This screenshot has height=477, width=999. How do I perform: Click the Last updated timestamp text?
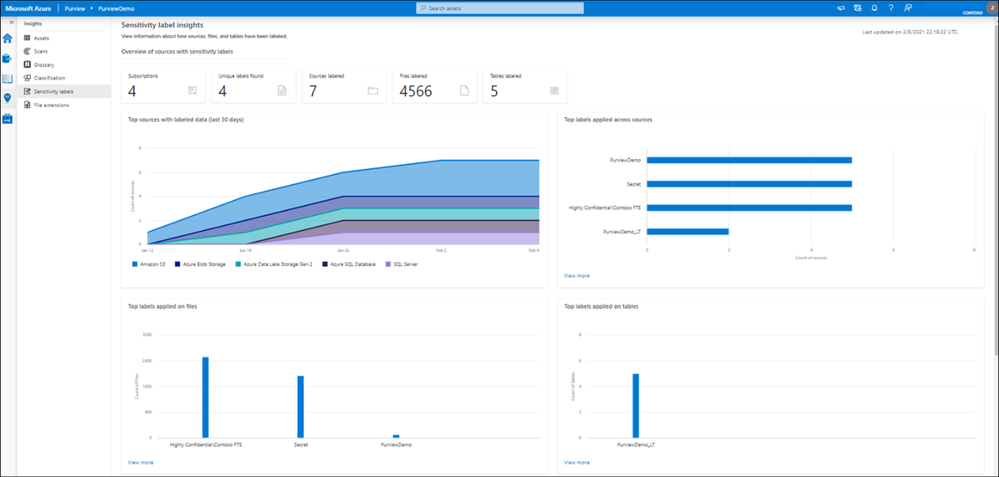tap(909, 31)
